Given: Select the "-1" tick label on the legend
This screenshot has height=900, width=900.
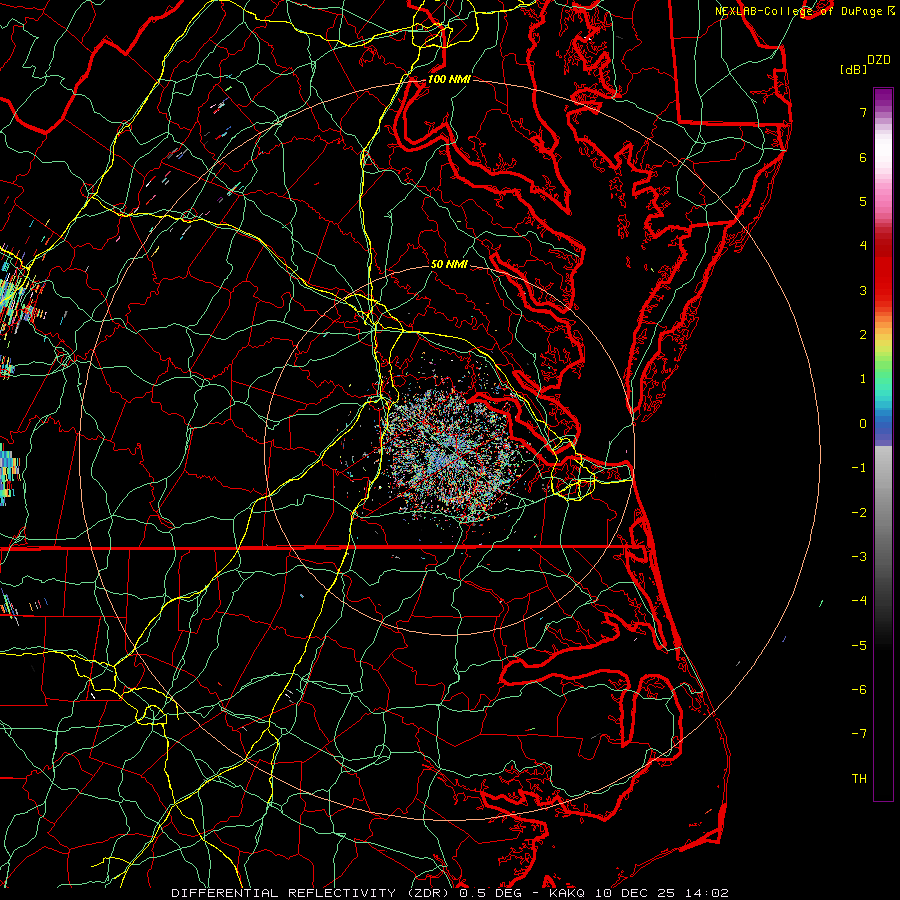Looking at the screenshot, I should 859,468.
